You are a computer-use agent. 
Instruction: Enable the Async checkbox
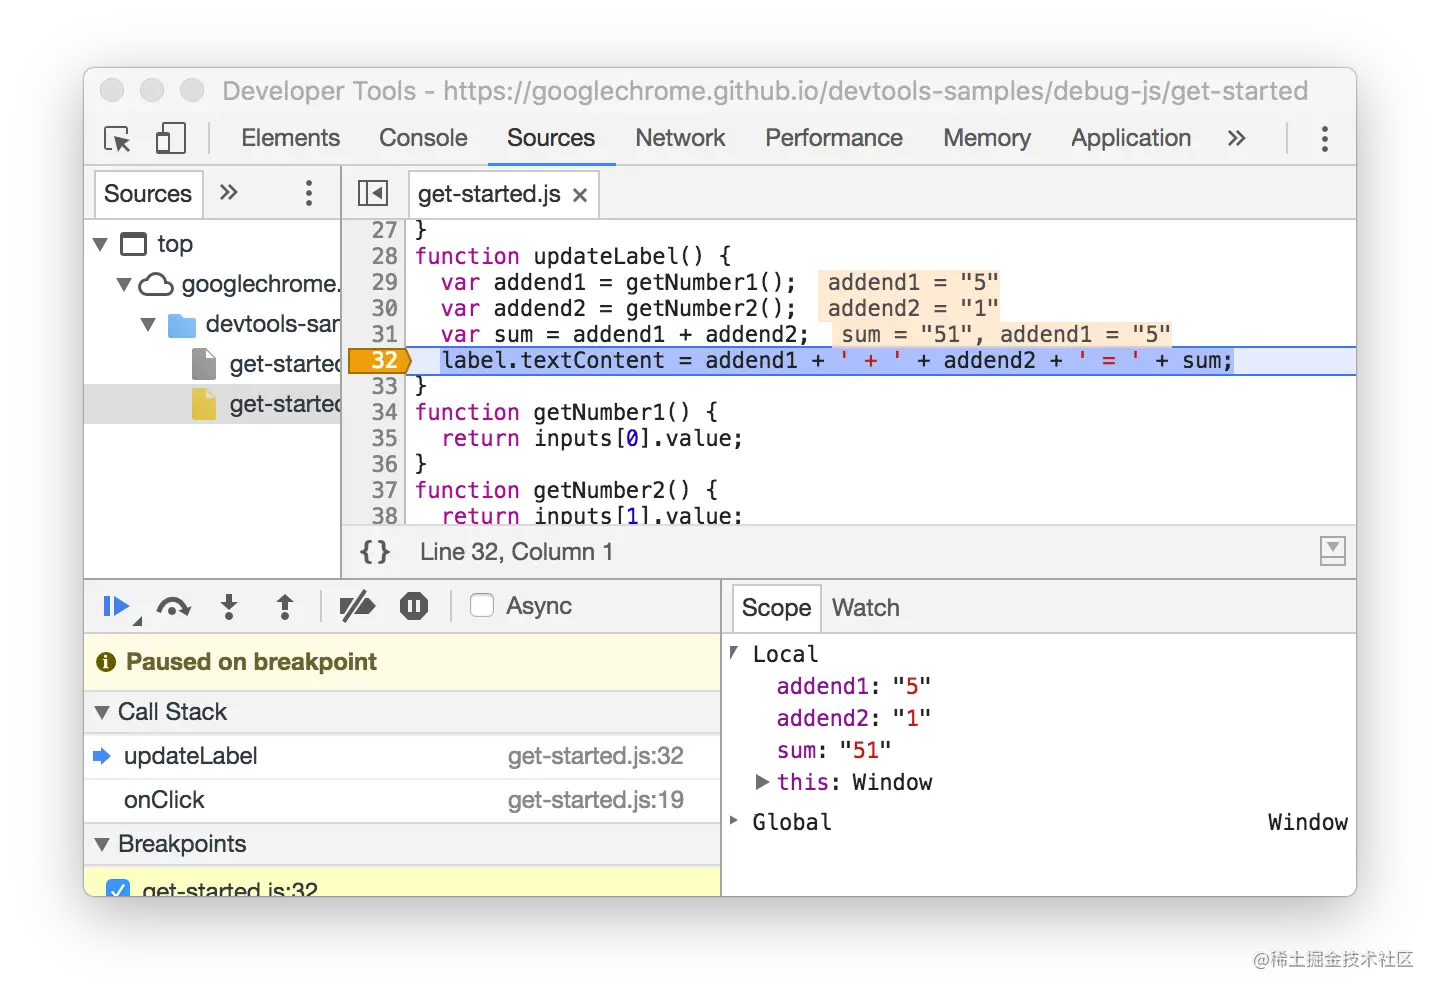(482, 605)
